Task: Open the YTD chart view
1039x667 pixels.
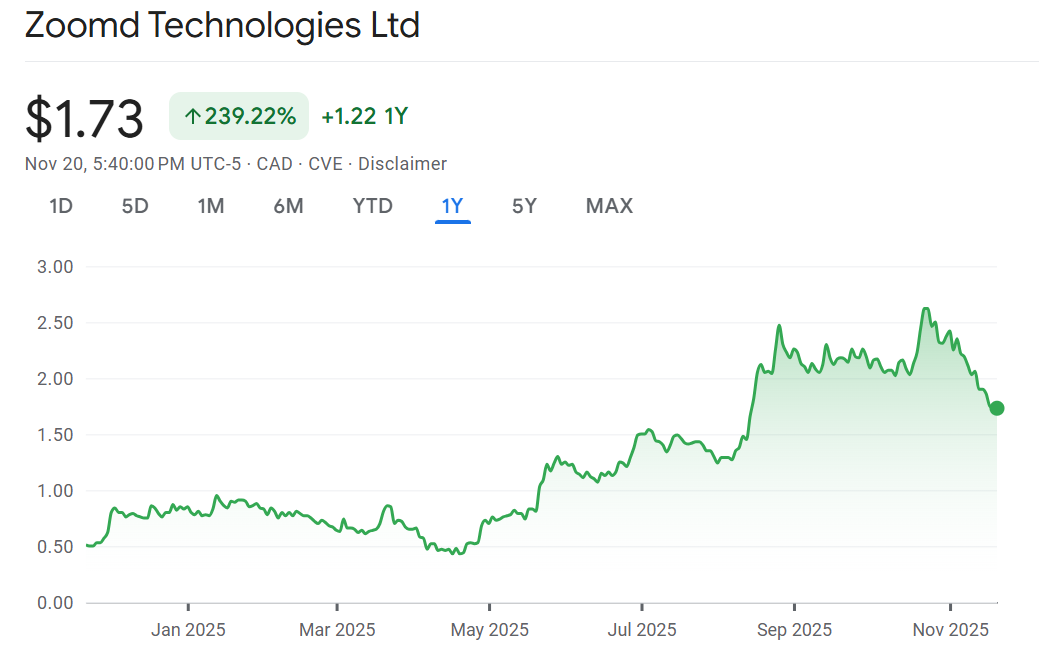Action: coord(372,206)
